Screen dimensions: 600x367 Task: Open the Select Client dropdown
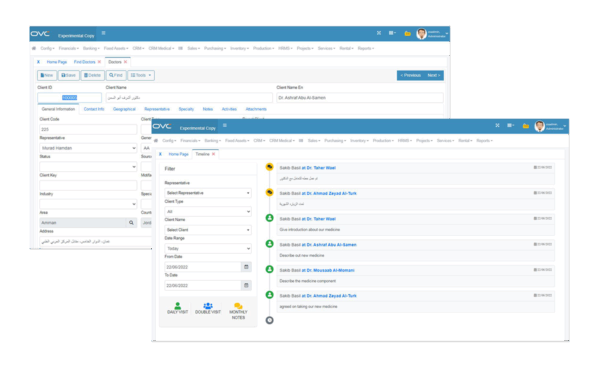[208, 230]
